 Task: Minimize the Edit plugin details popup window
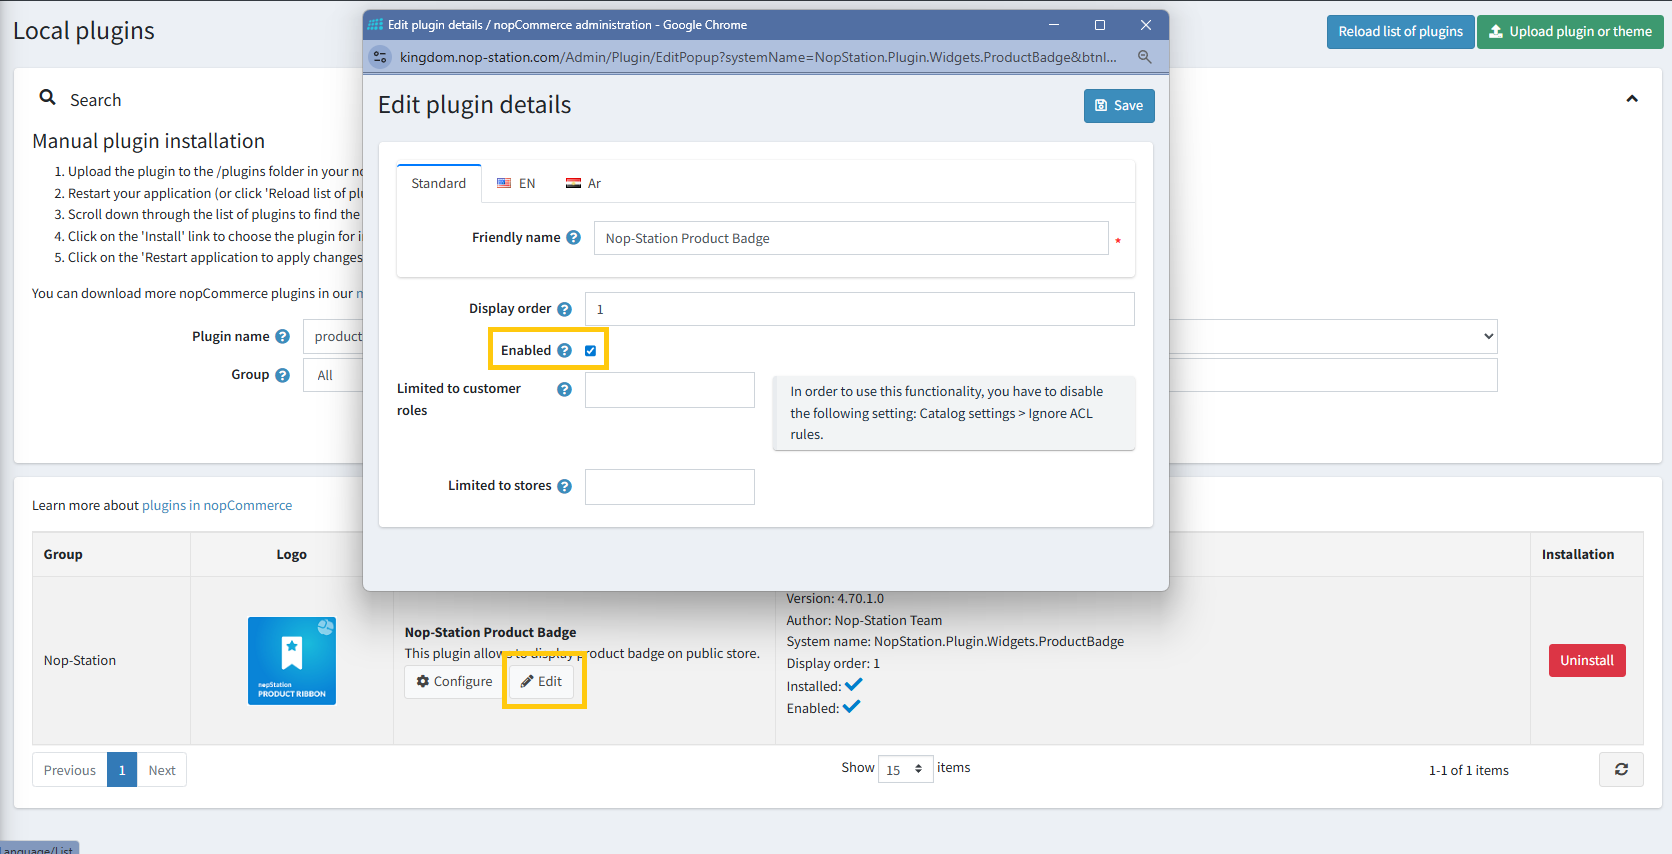click(x=1054, y=25)
